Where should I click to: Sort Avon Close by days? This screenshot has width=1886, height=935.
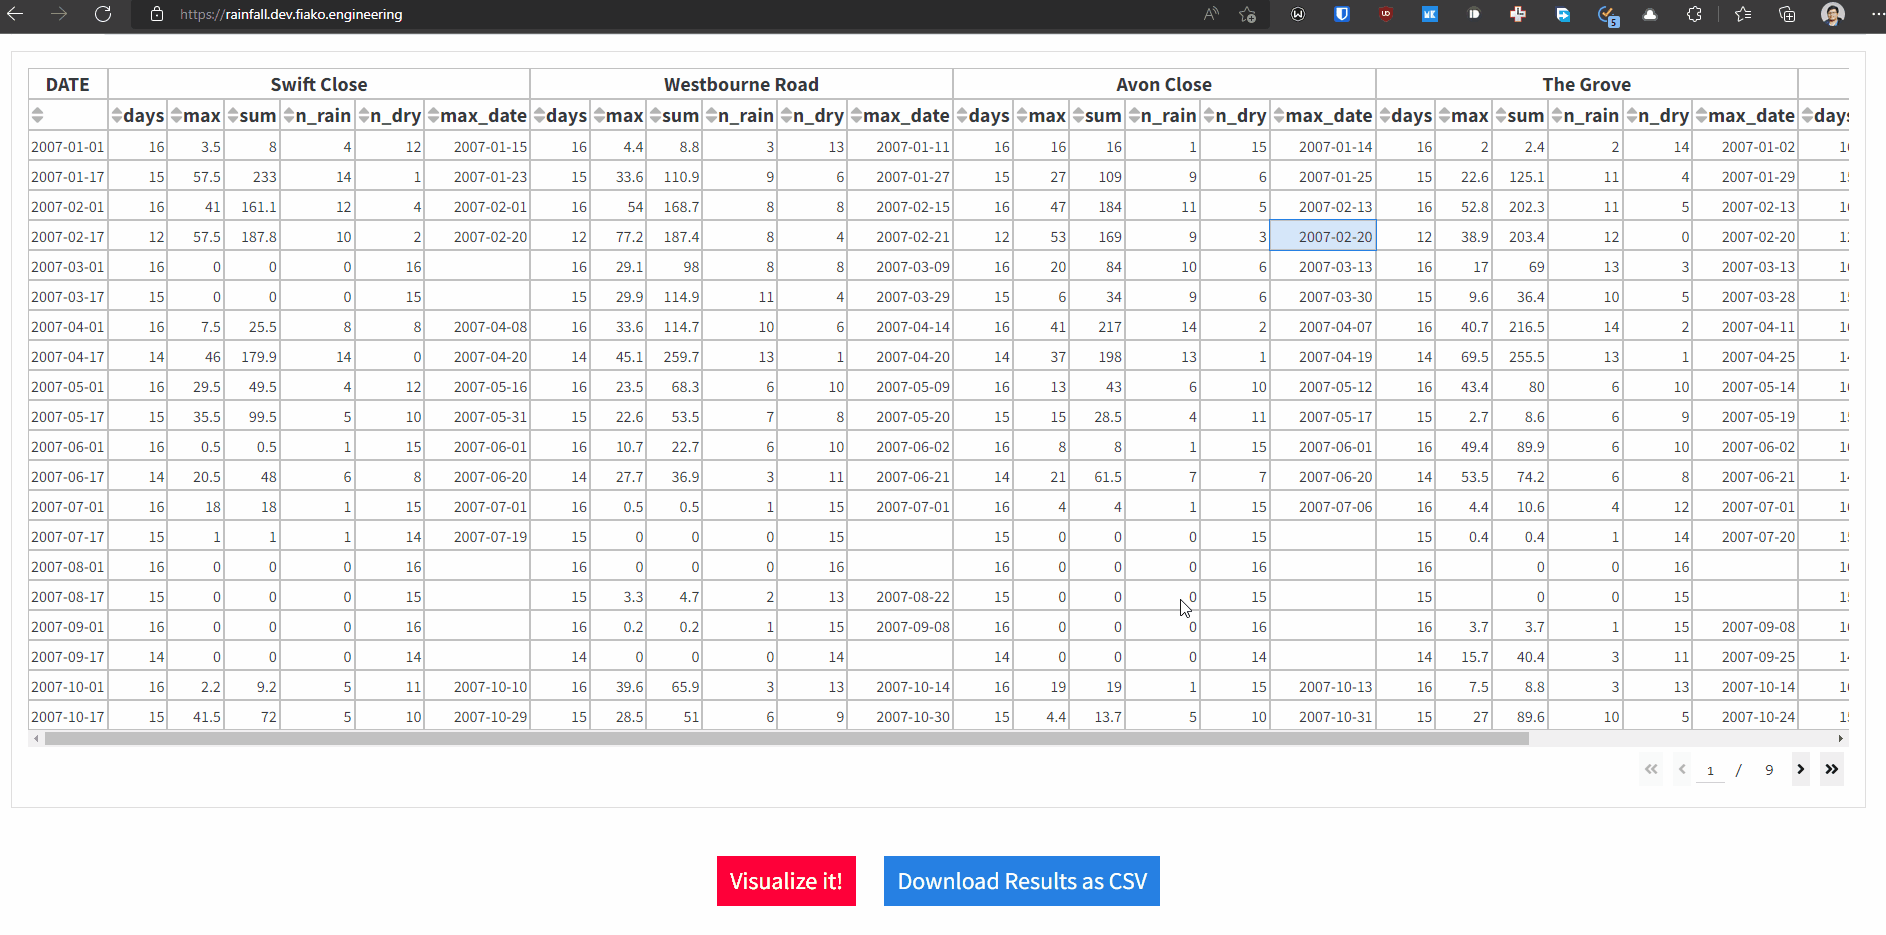(962, 115)
